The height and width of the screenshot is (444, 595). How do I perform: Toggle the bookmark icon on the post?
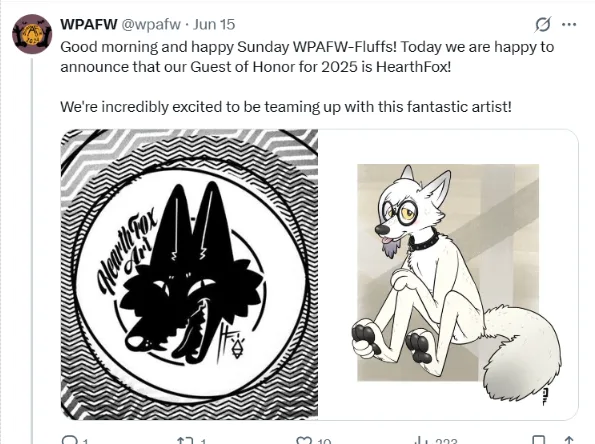(538, 440)
